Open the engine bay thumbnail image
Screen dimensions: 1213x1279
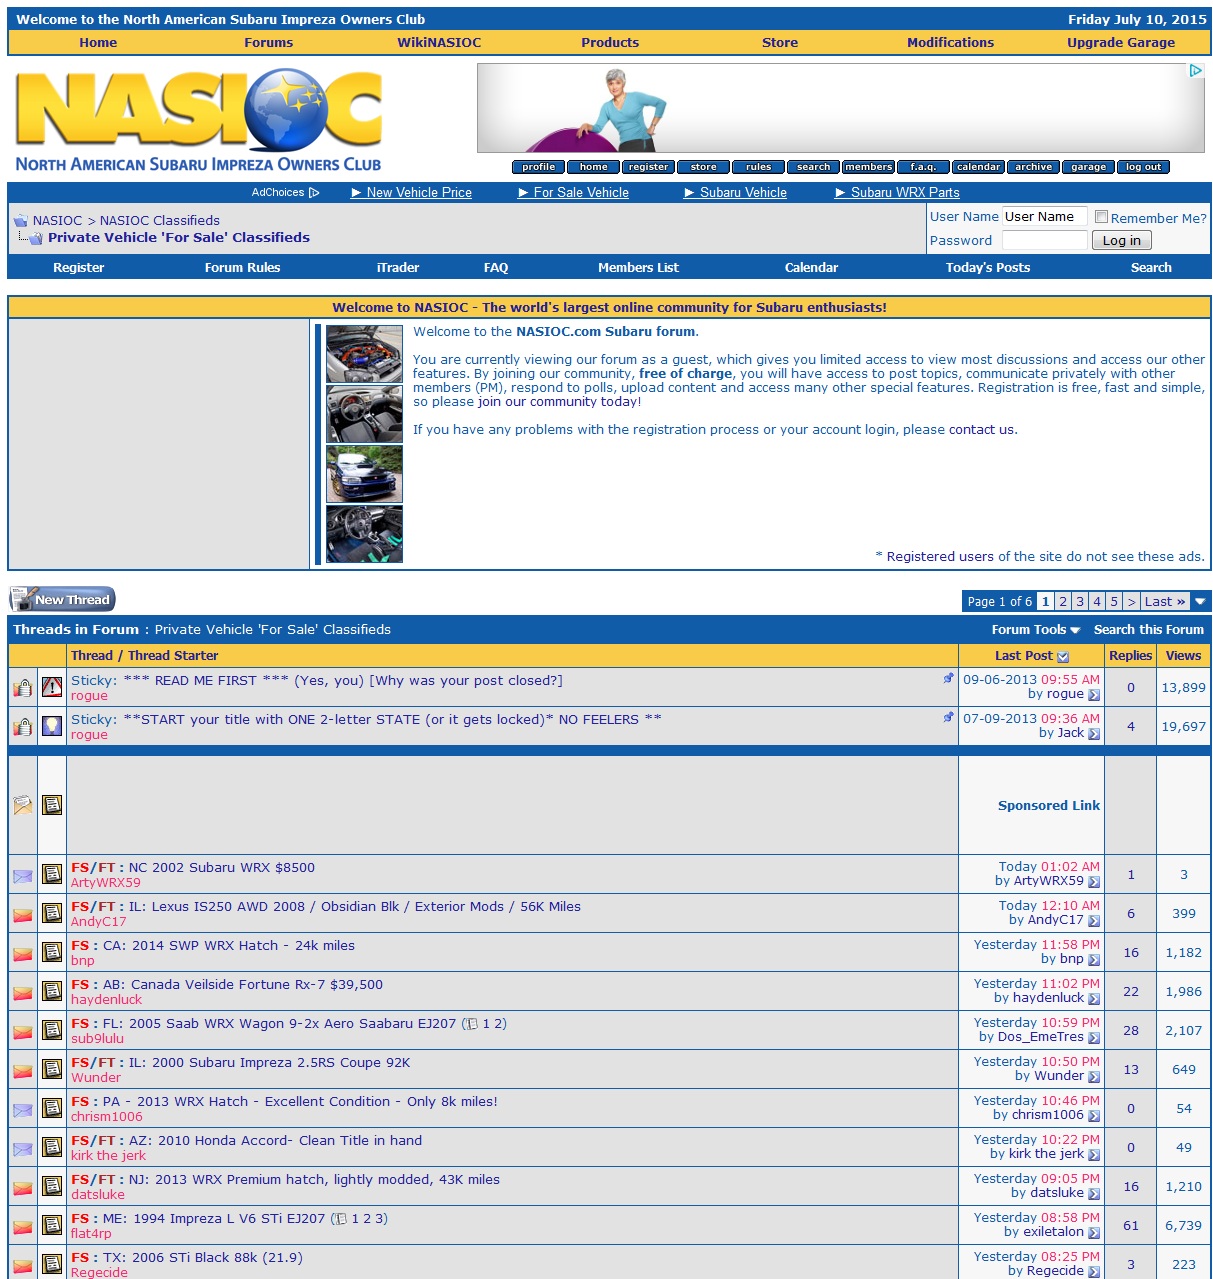click(x=364, y=354)
